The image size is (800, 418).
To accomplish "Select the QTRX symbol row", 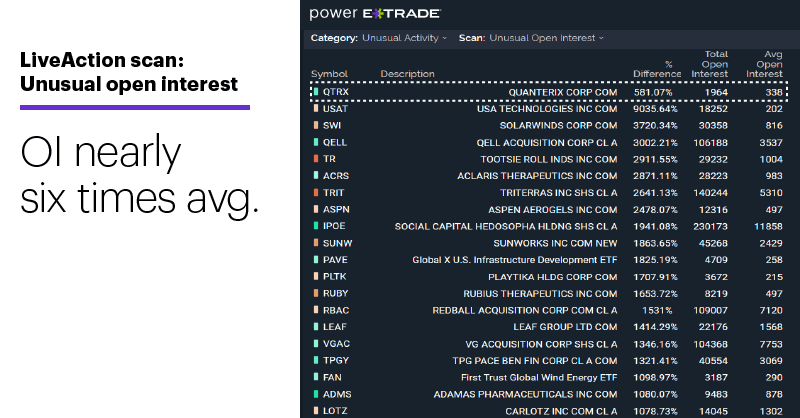I will coord(548,92).
